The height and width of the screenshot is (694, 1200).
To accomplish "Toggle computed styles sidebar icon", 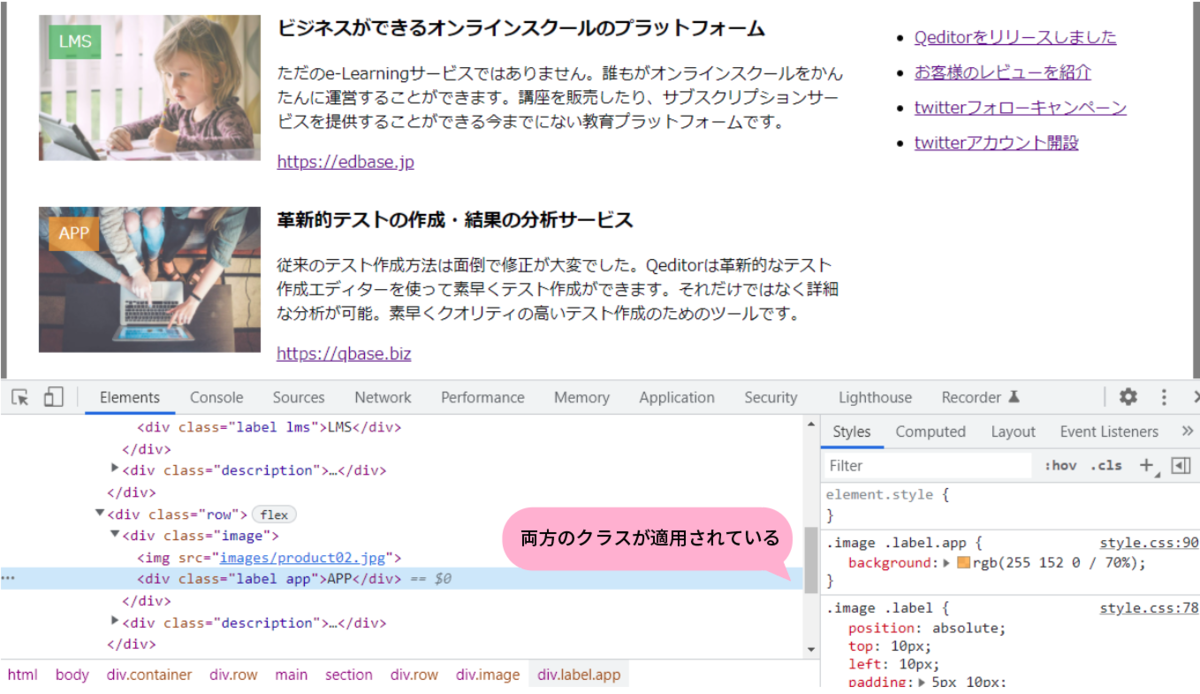I will point(1180,465).
